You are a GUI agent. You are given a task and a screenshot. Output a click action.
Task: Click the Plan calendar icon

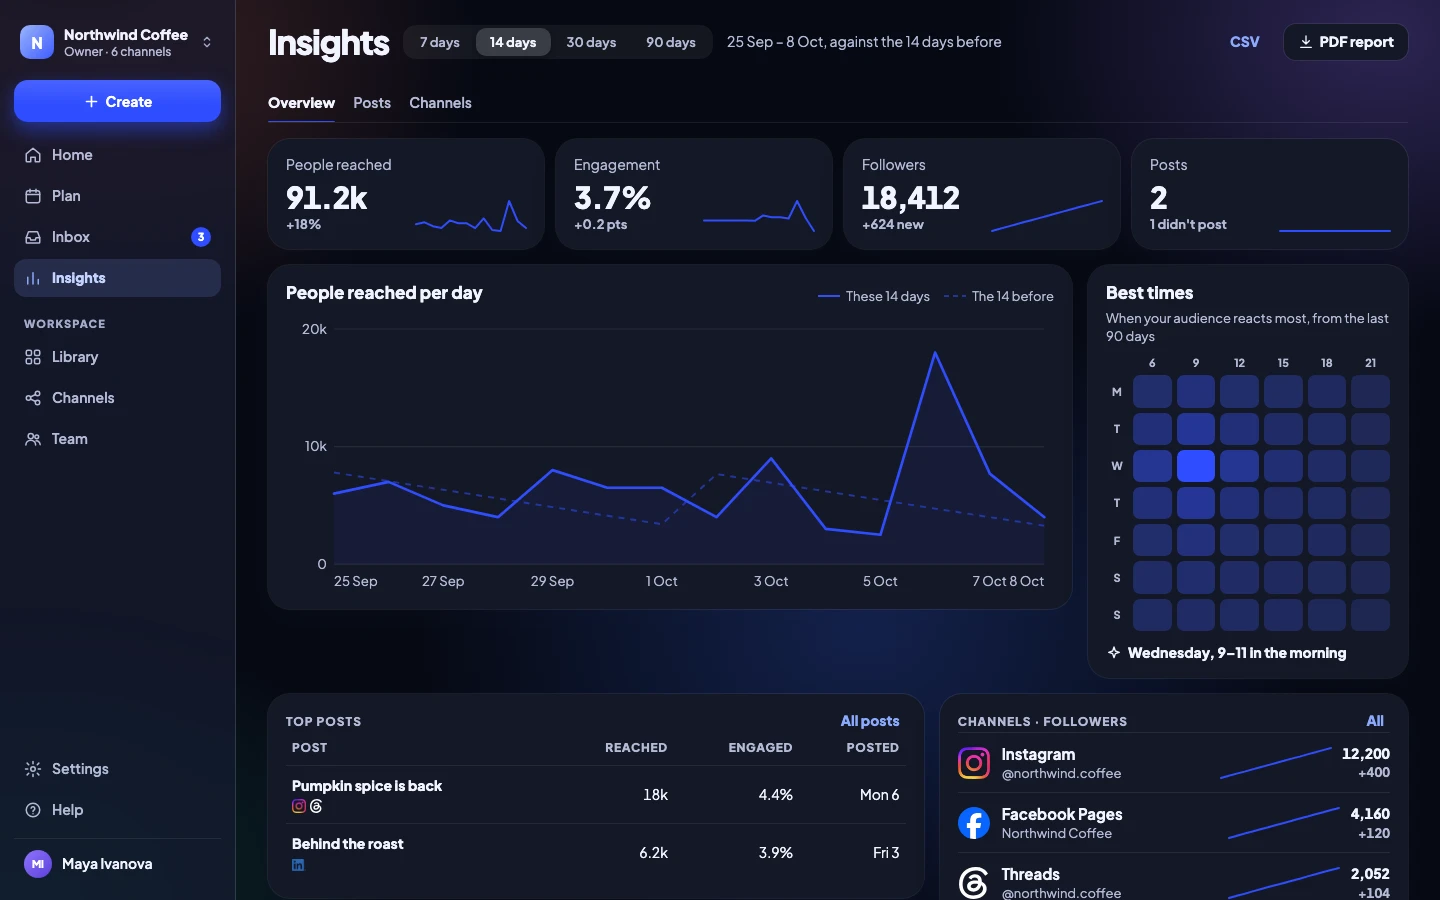pos(33,196)
